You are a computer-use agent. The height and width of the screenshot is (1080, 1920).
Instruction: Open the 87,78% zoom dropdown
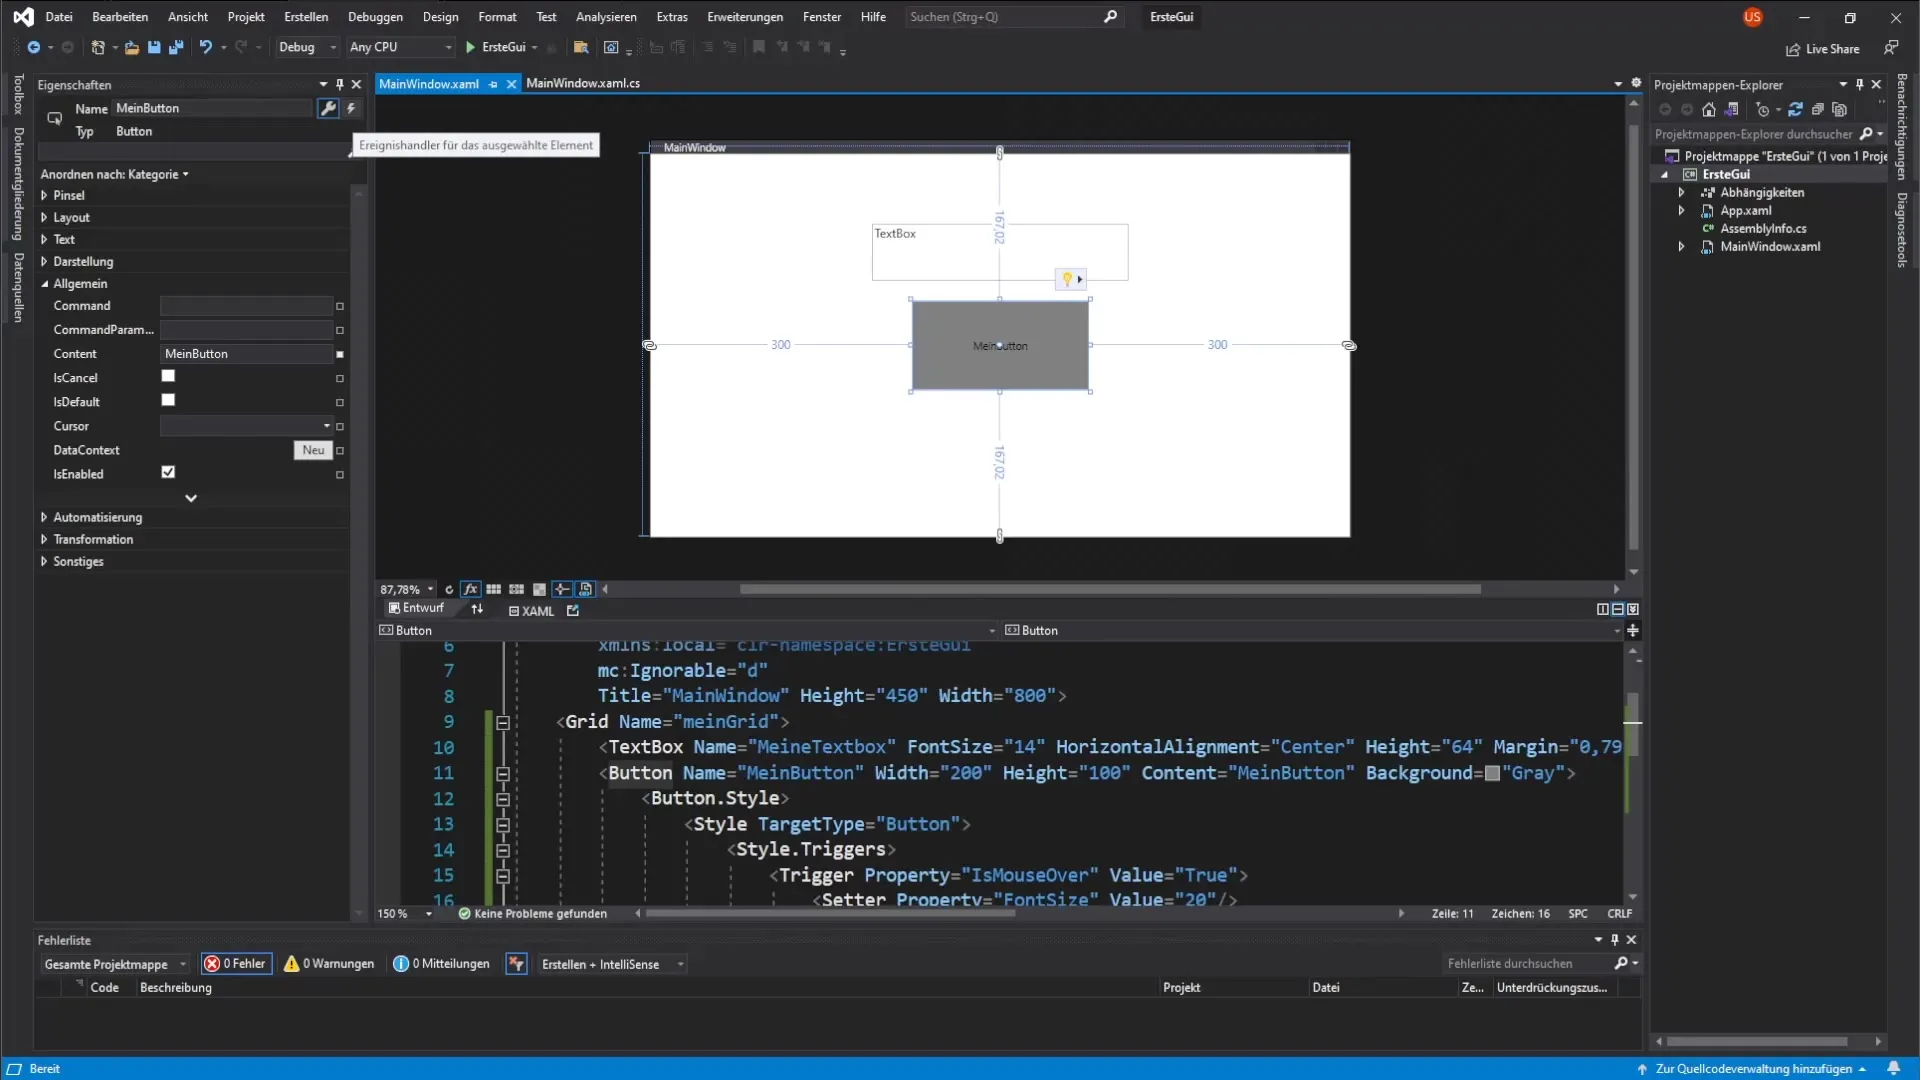431,590
